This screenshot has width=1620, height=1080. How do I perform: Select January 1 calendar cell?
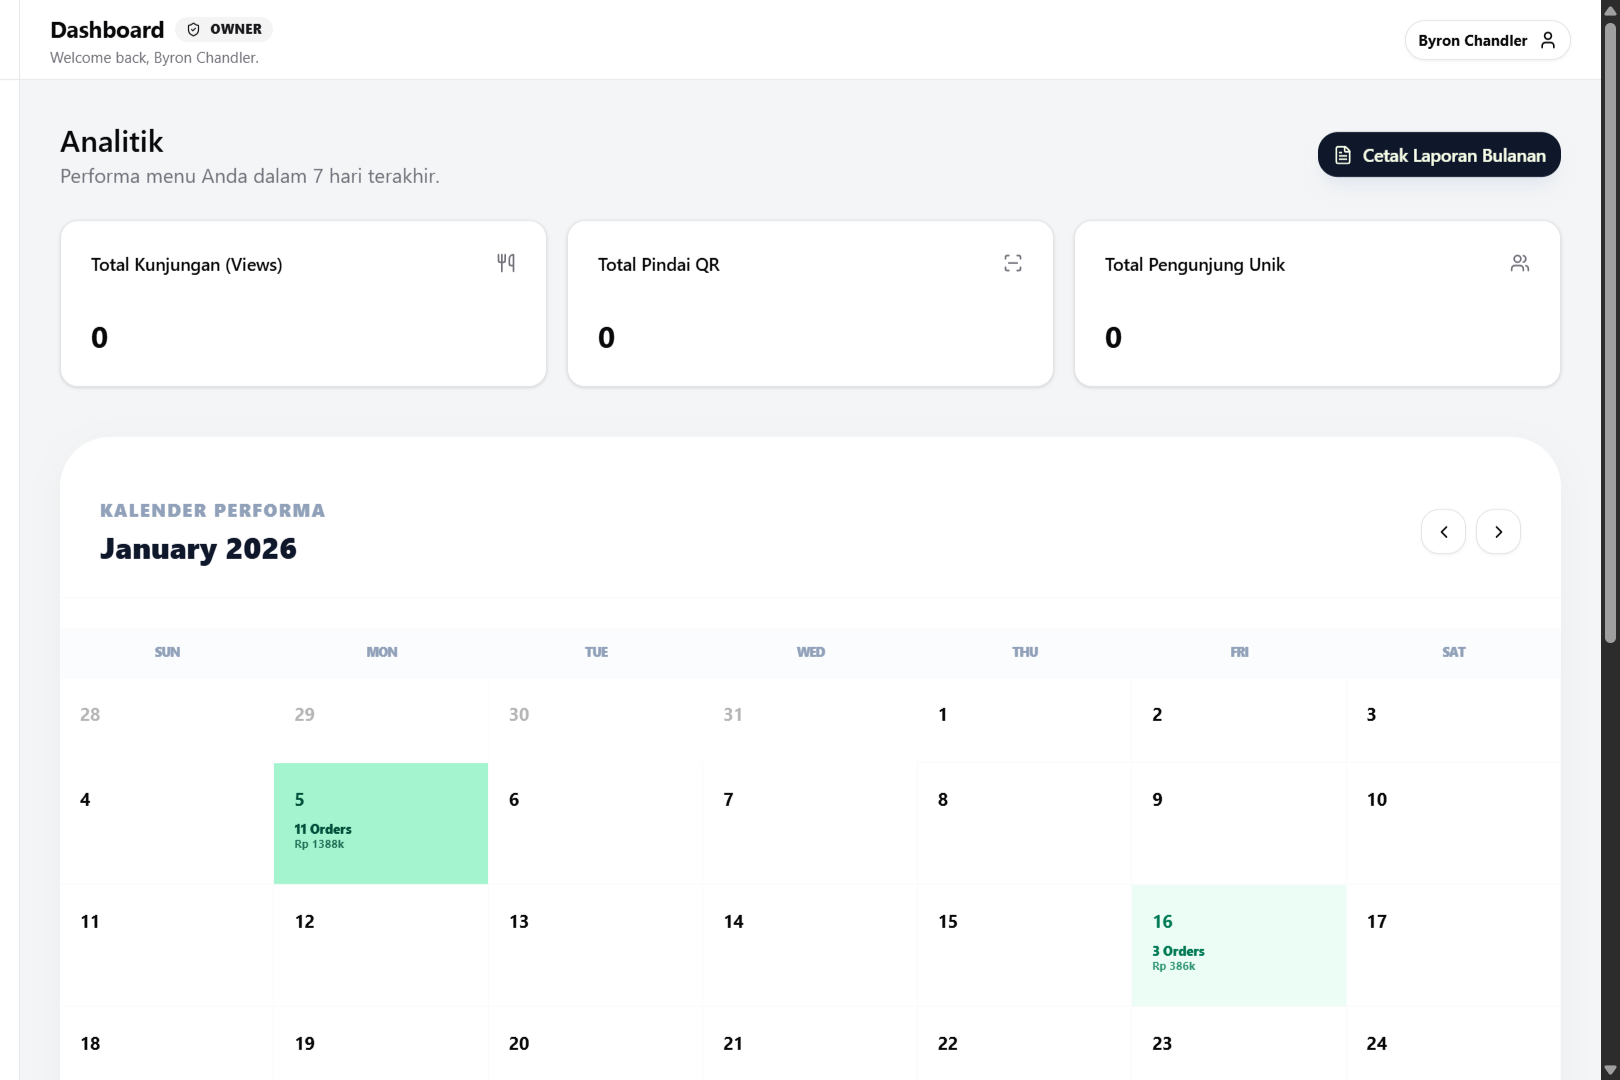1024,720
